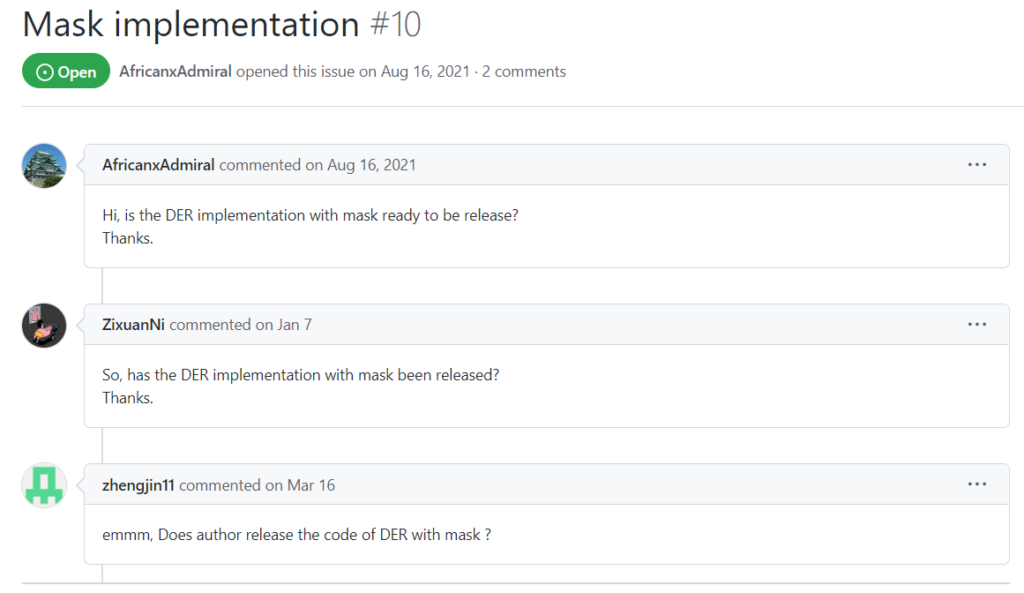Click the first comment body text
Image resolution: width=1024 pixels, height=593 pixels.
point(310,215)
